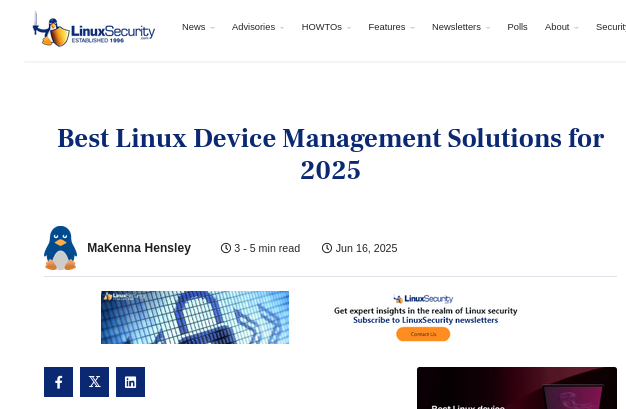626x409 pixels.
Task: Click the article title heading
Action: (x=331, y=154)
